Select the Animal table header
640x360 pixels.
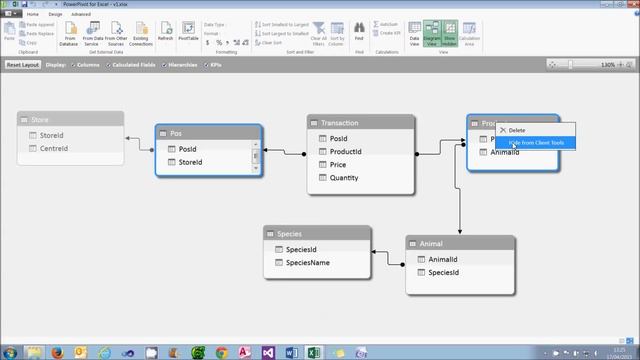point(460,243)
